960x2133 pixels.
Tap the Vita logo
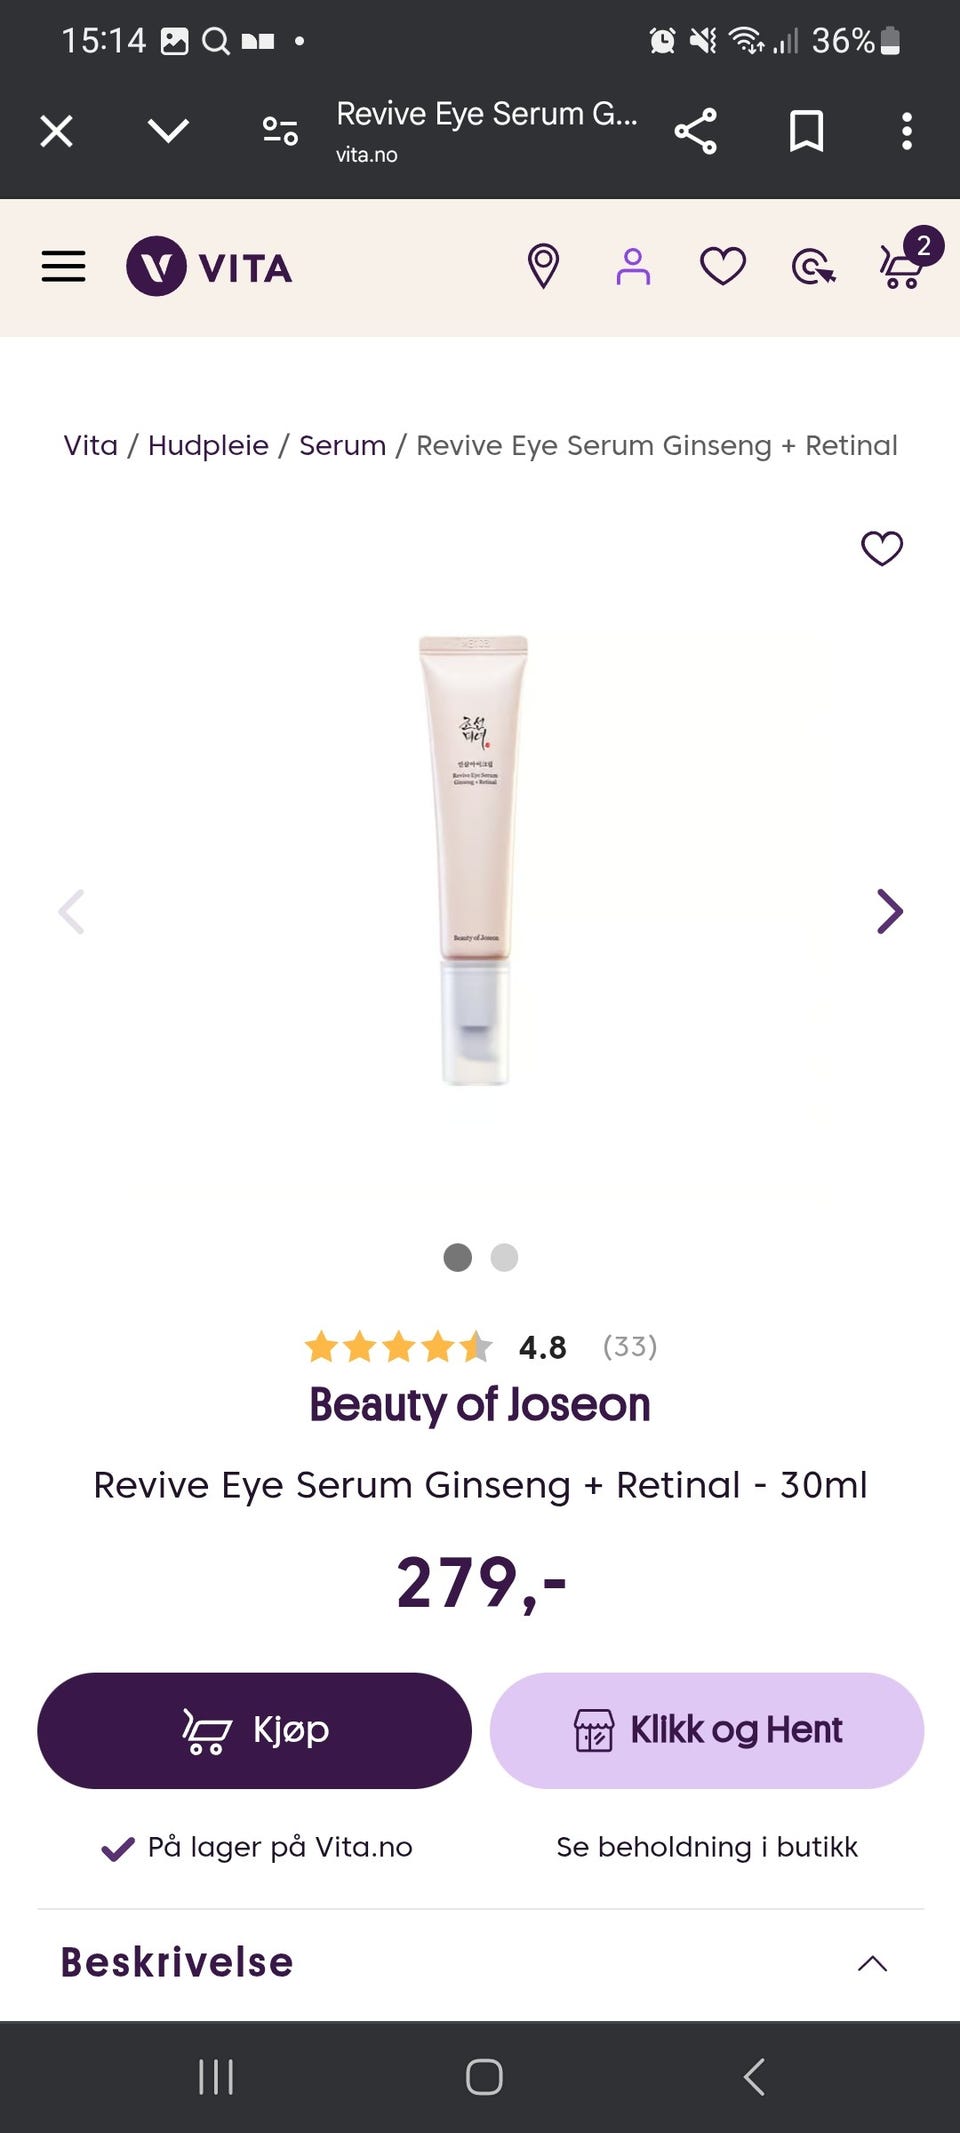[x=209, y=267]
